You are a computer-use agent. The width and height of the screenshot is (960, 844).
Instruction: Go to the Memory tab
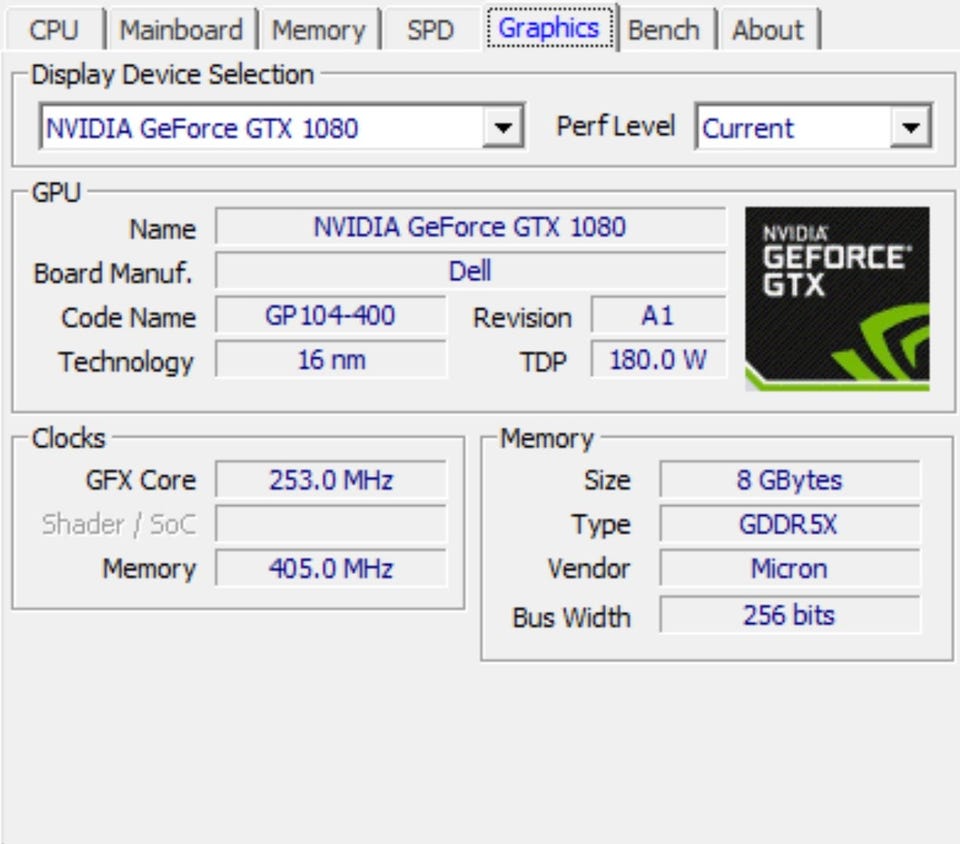point(318,30)
